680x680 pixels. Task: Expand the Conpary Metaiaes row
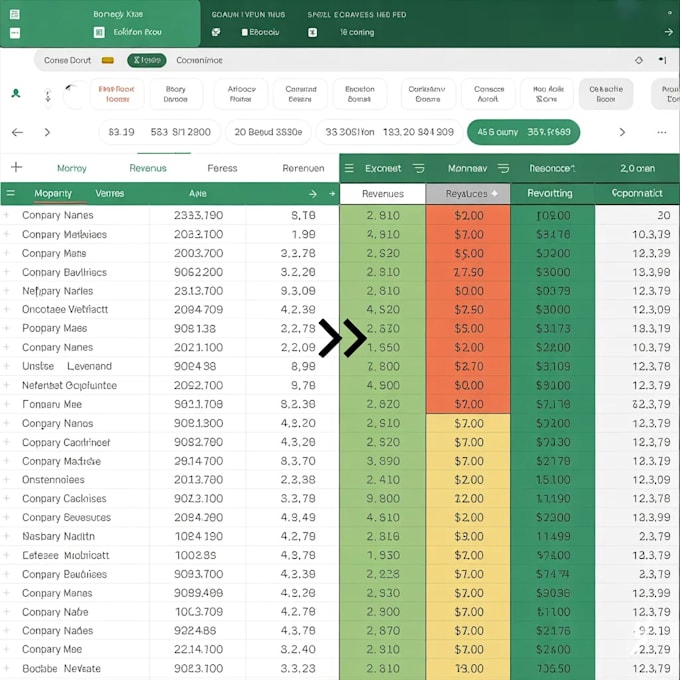[x=7, y=234]
